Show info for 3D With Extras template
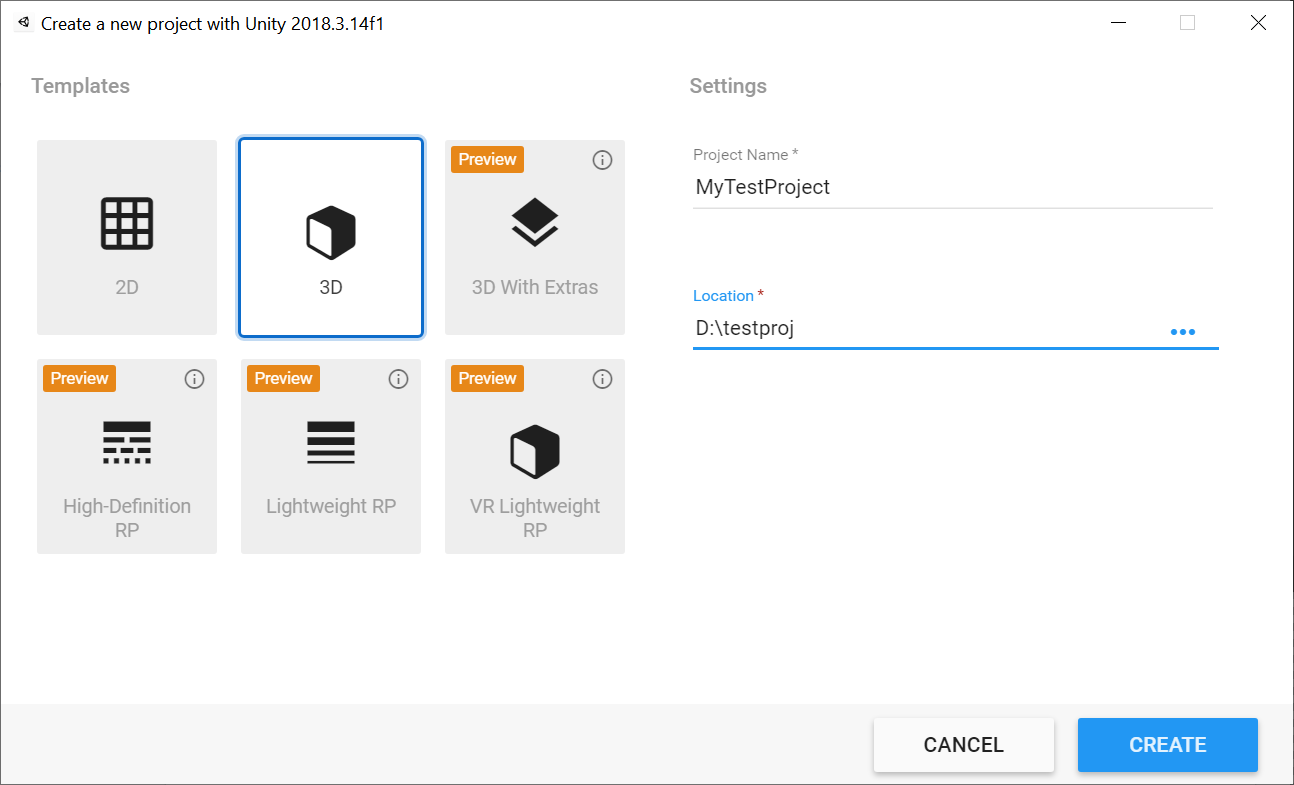Screen dimensions: 1294x785 (x=602, y=160)
